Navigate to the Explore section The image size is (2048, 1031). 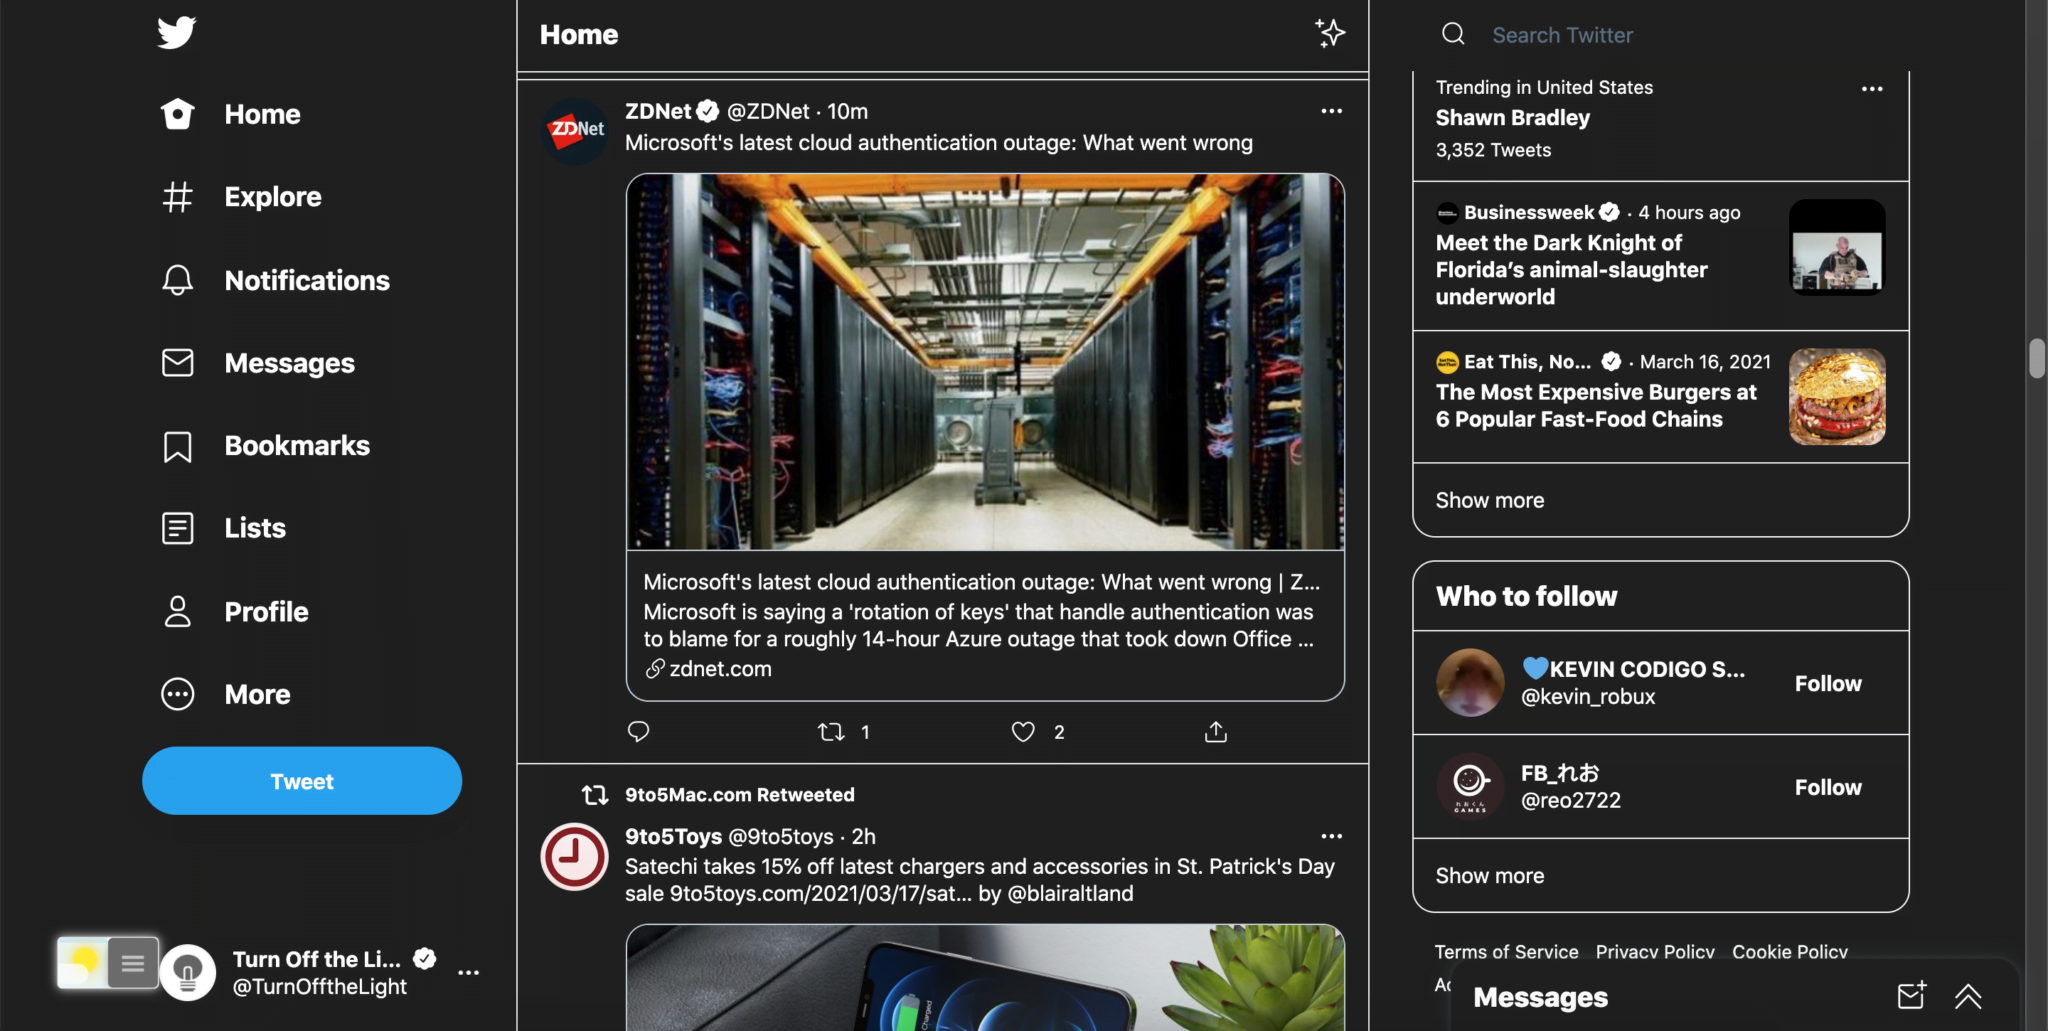pyautogui.click(x=177, y=197)
